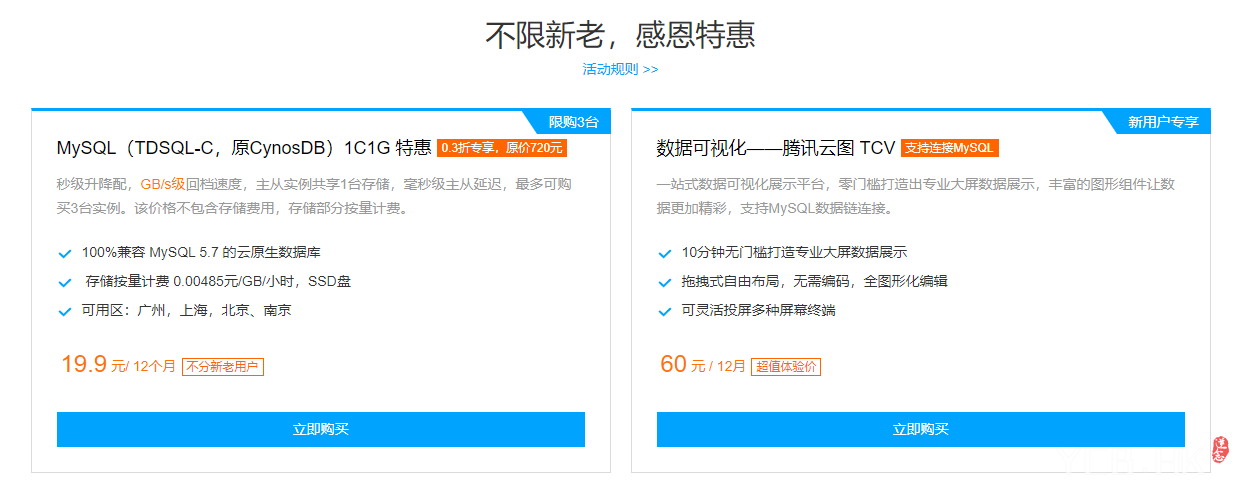Select the 数据可视化——腾讯云图 TCV title
Image resolution: width=1252 pixels, height=499 pixels.
coord(776,148)
